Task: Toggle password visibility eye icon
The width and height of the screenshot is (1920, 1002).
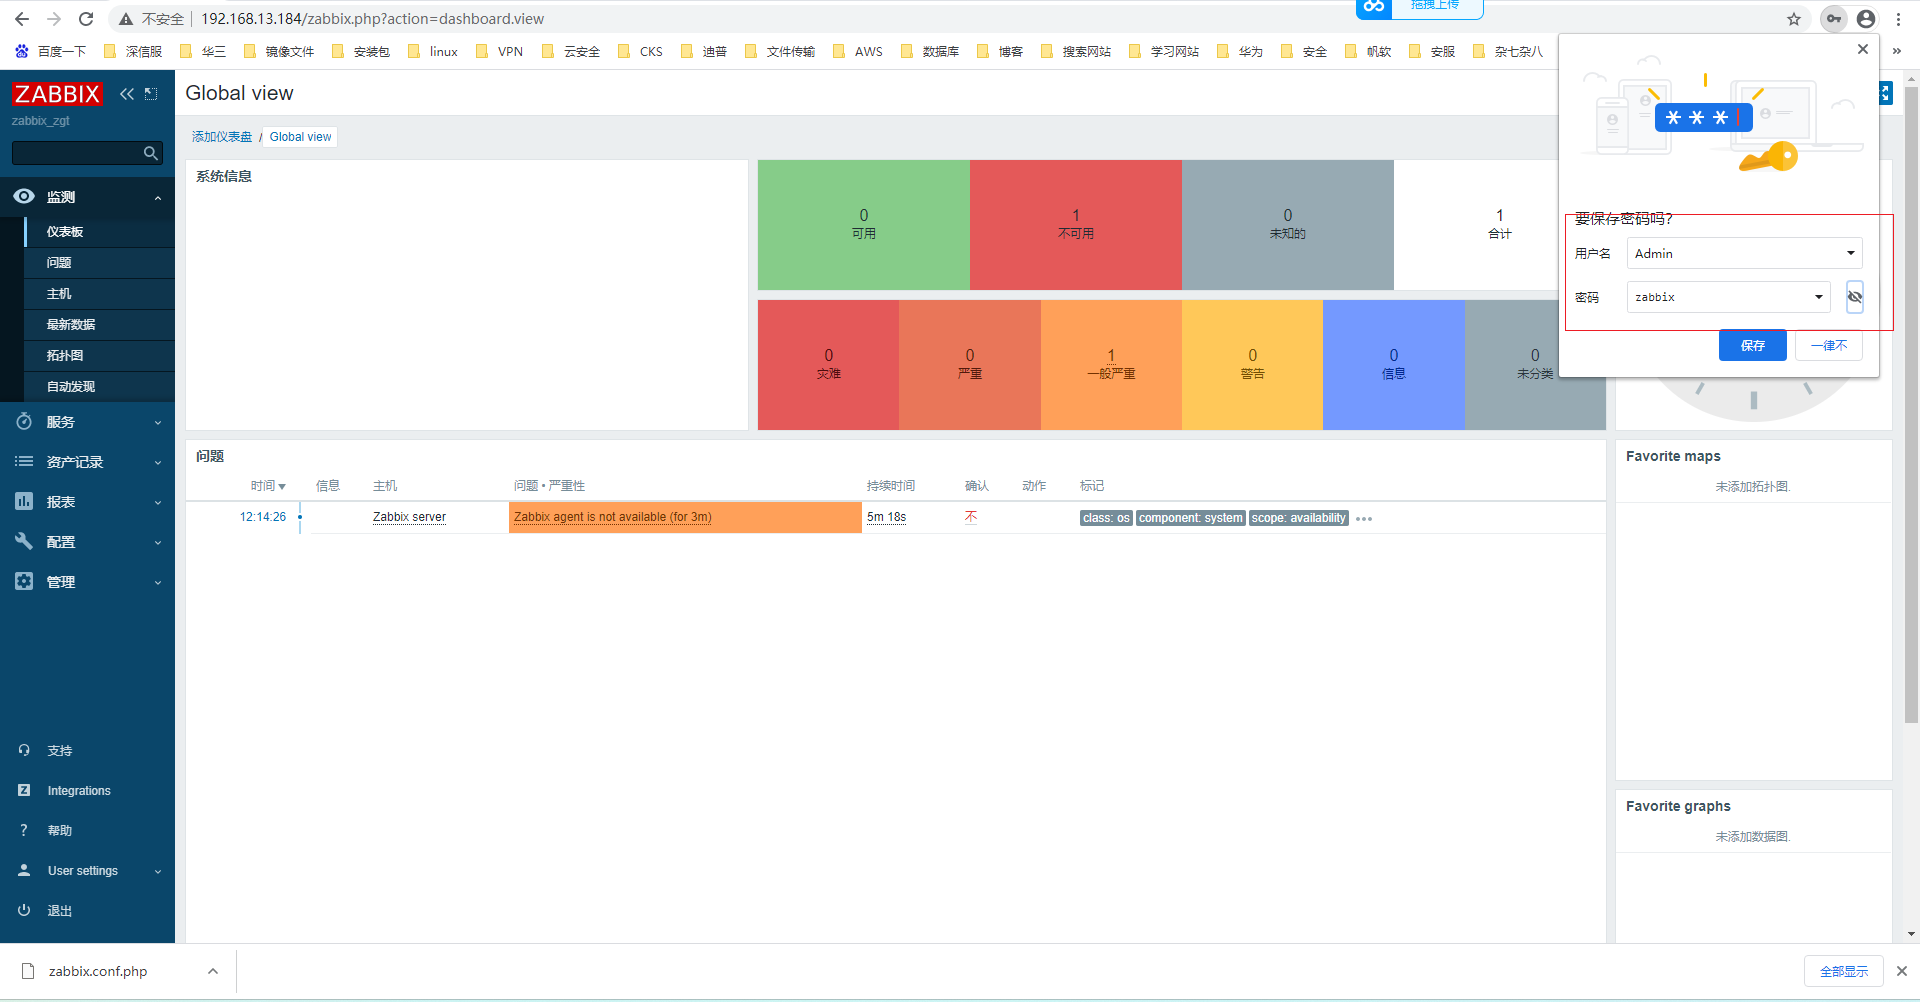Action: pos(1855,297)
